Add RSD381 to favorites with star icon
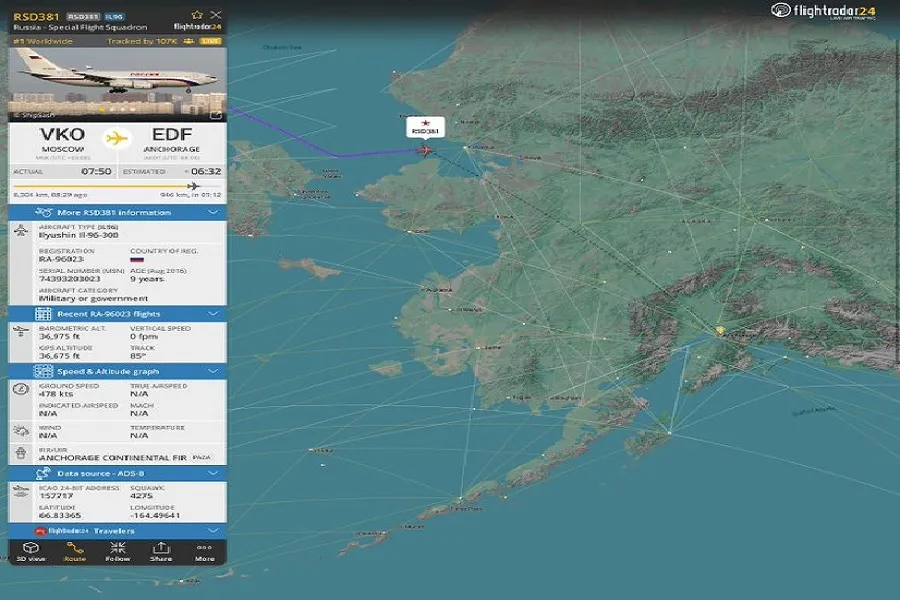 (198, 16)
